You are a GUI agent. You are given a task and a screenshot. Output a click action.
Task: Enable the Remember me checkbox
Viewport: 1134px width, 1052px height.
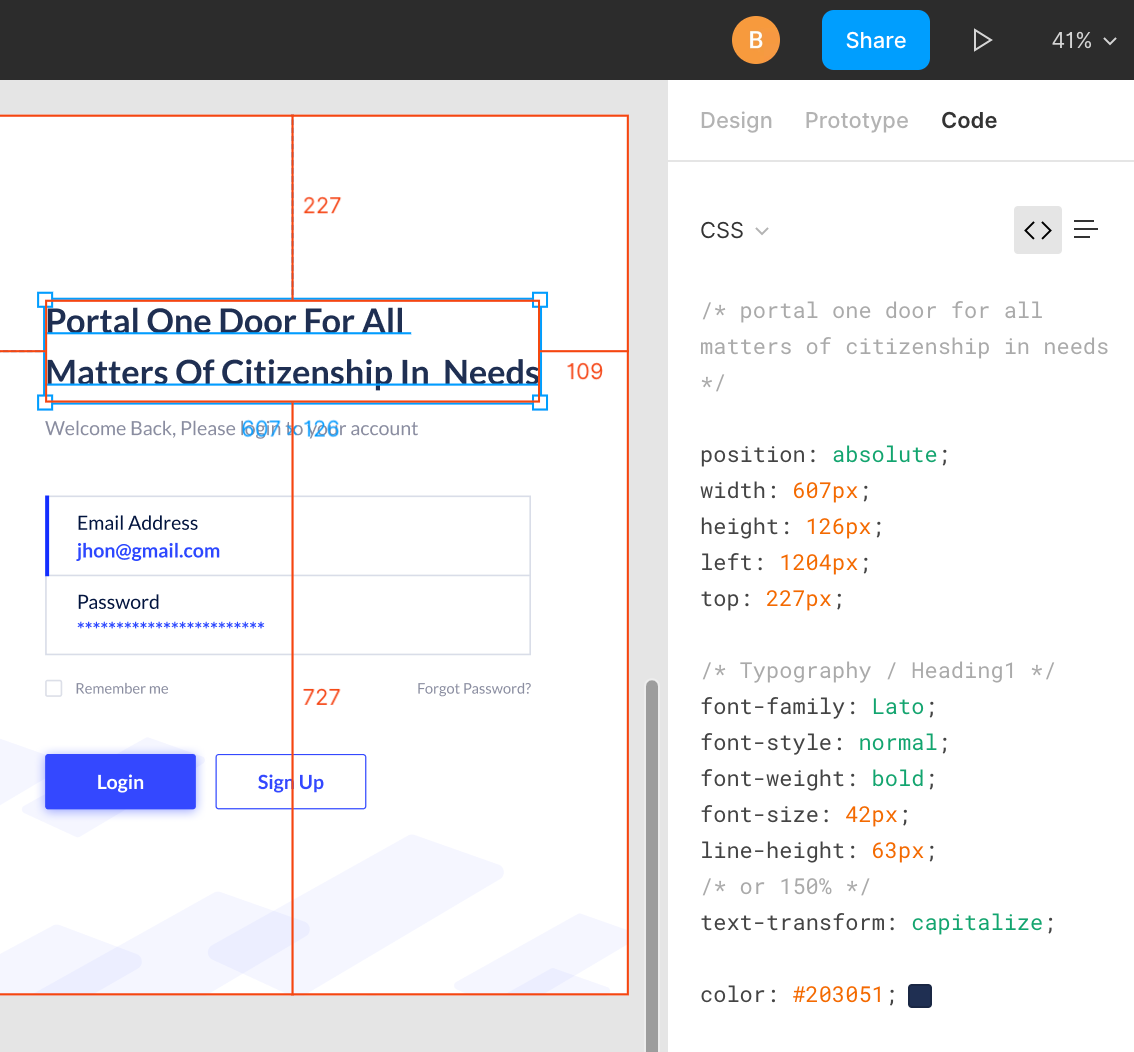point(53,688)
